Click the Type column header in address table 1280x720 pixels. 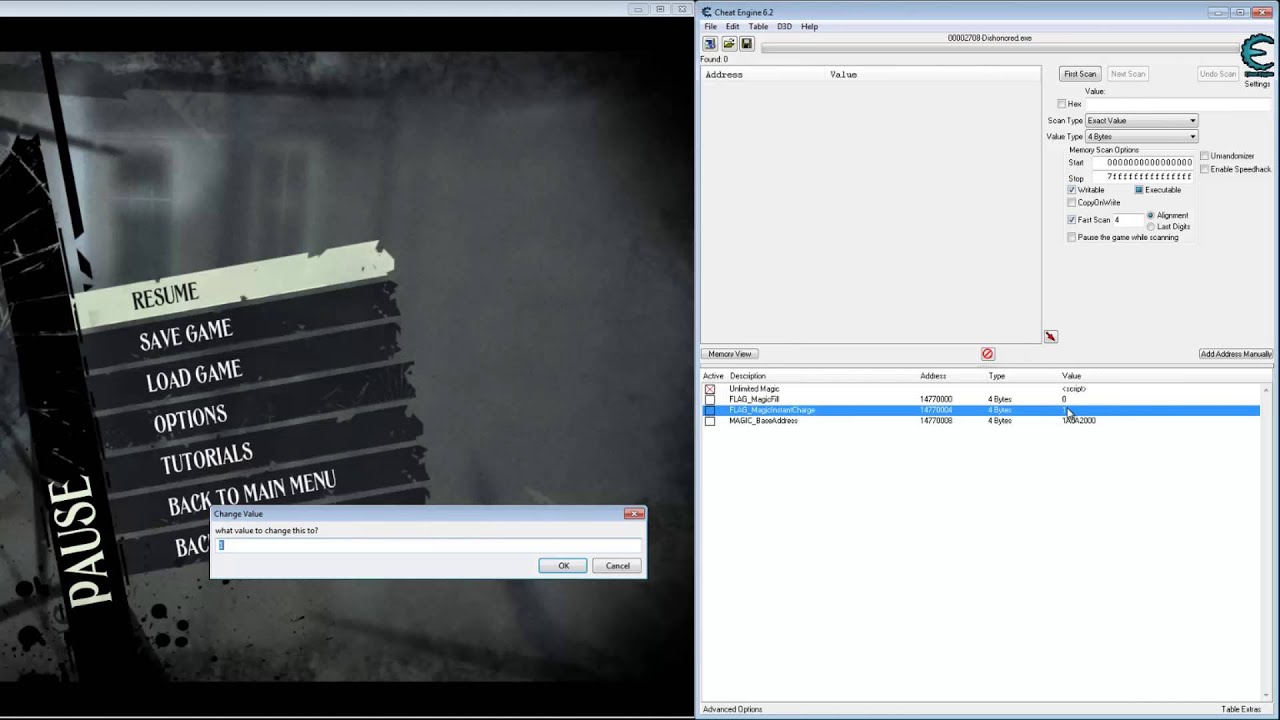pyautogui.click(x=997, y=376)
